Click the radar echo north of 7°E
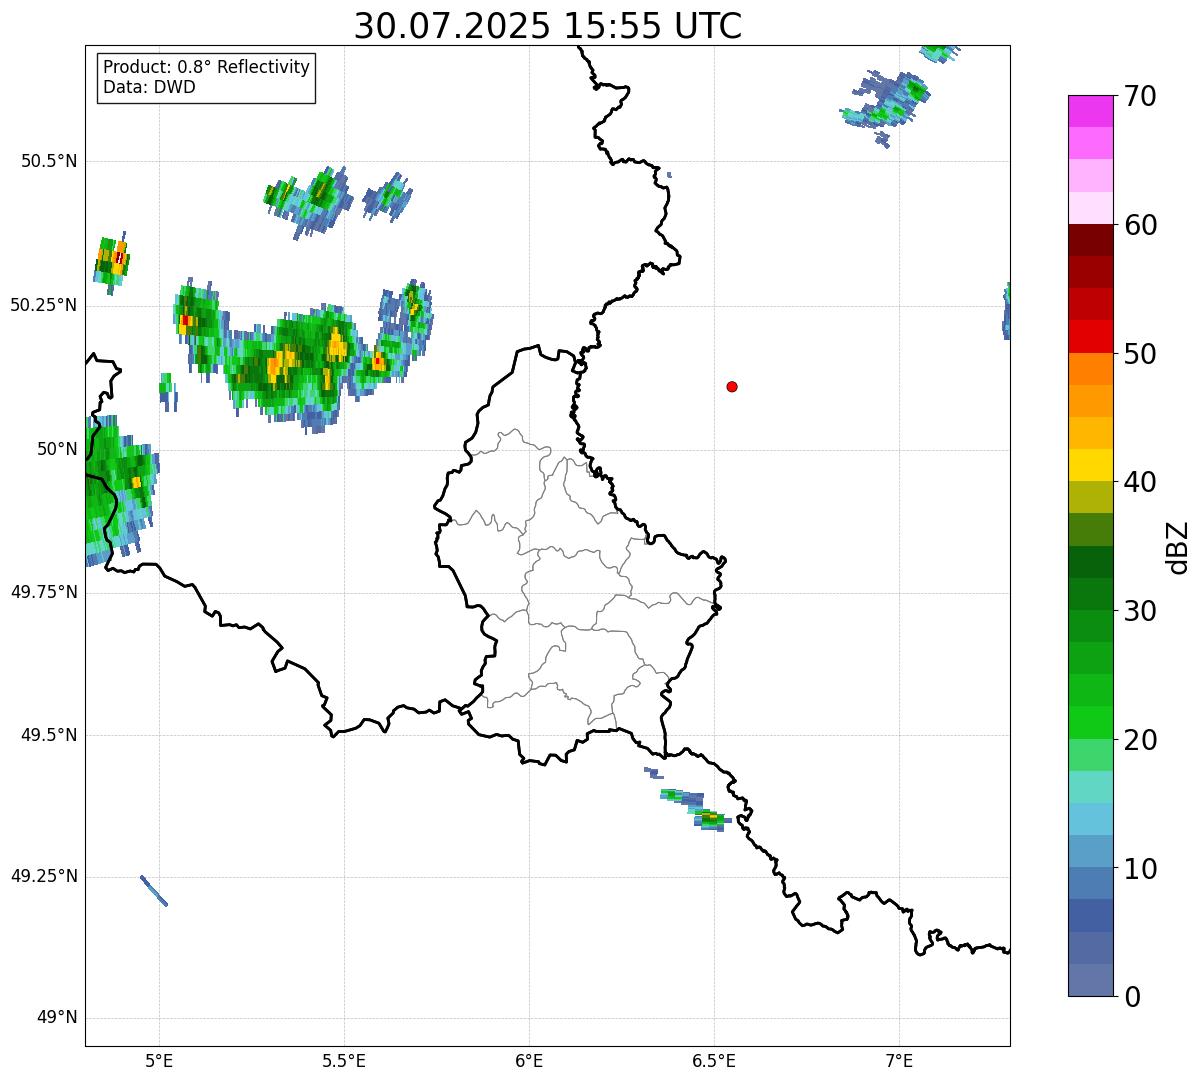This screenshot has width=1202, height=1081. click(886, 108)
